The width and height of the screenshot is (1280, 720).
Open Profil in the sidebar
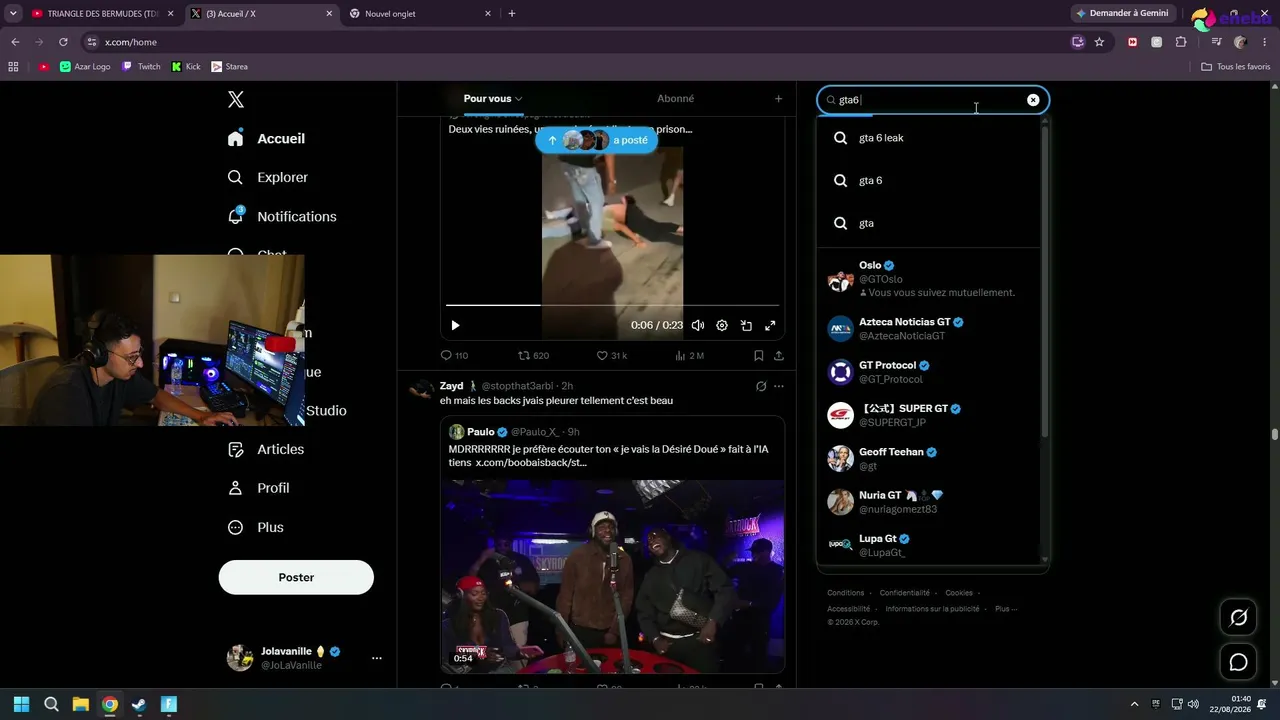258,488
